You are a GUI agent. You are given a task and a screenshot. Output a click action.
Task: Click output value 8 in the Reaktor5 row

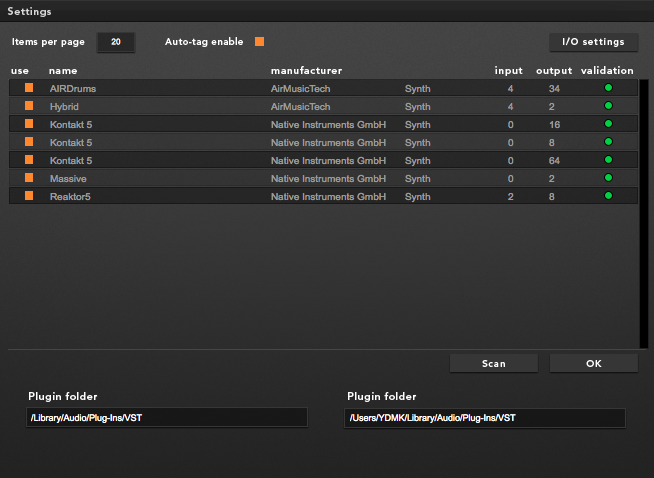[551, 196]
